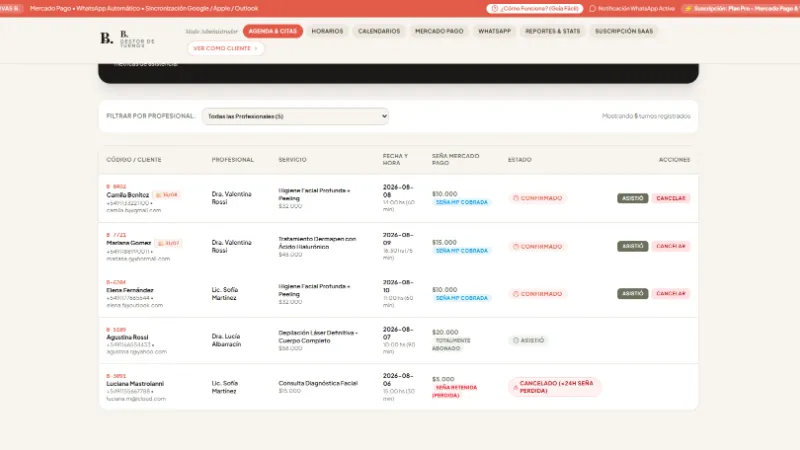Click Servicio column header
The width and height of the screenshot is (800, 450).
292,160
